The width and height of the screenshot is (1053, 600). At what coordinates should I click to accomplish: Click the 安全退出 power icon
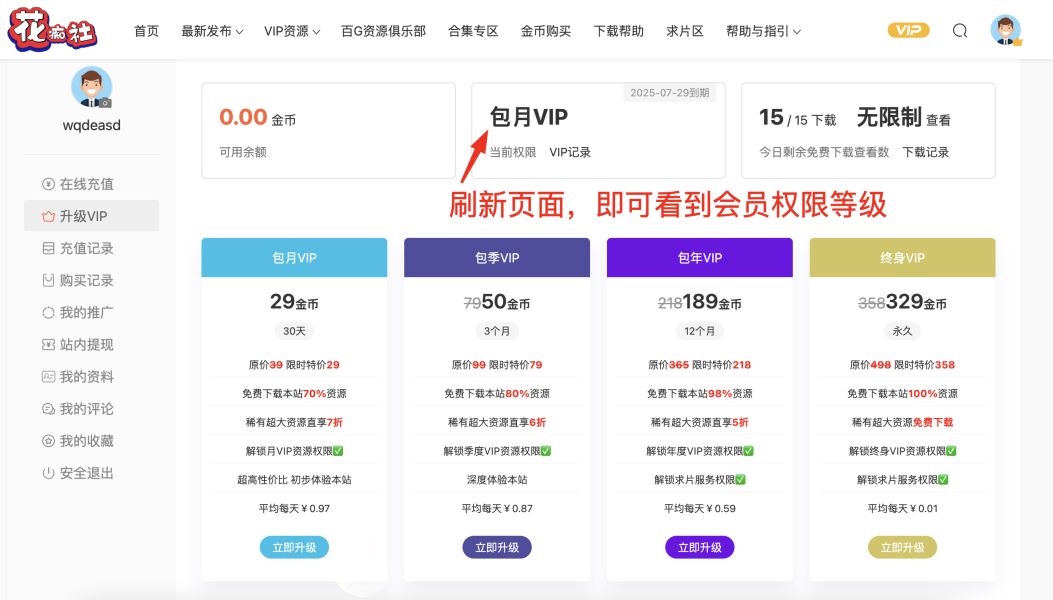48,473
